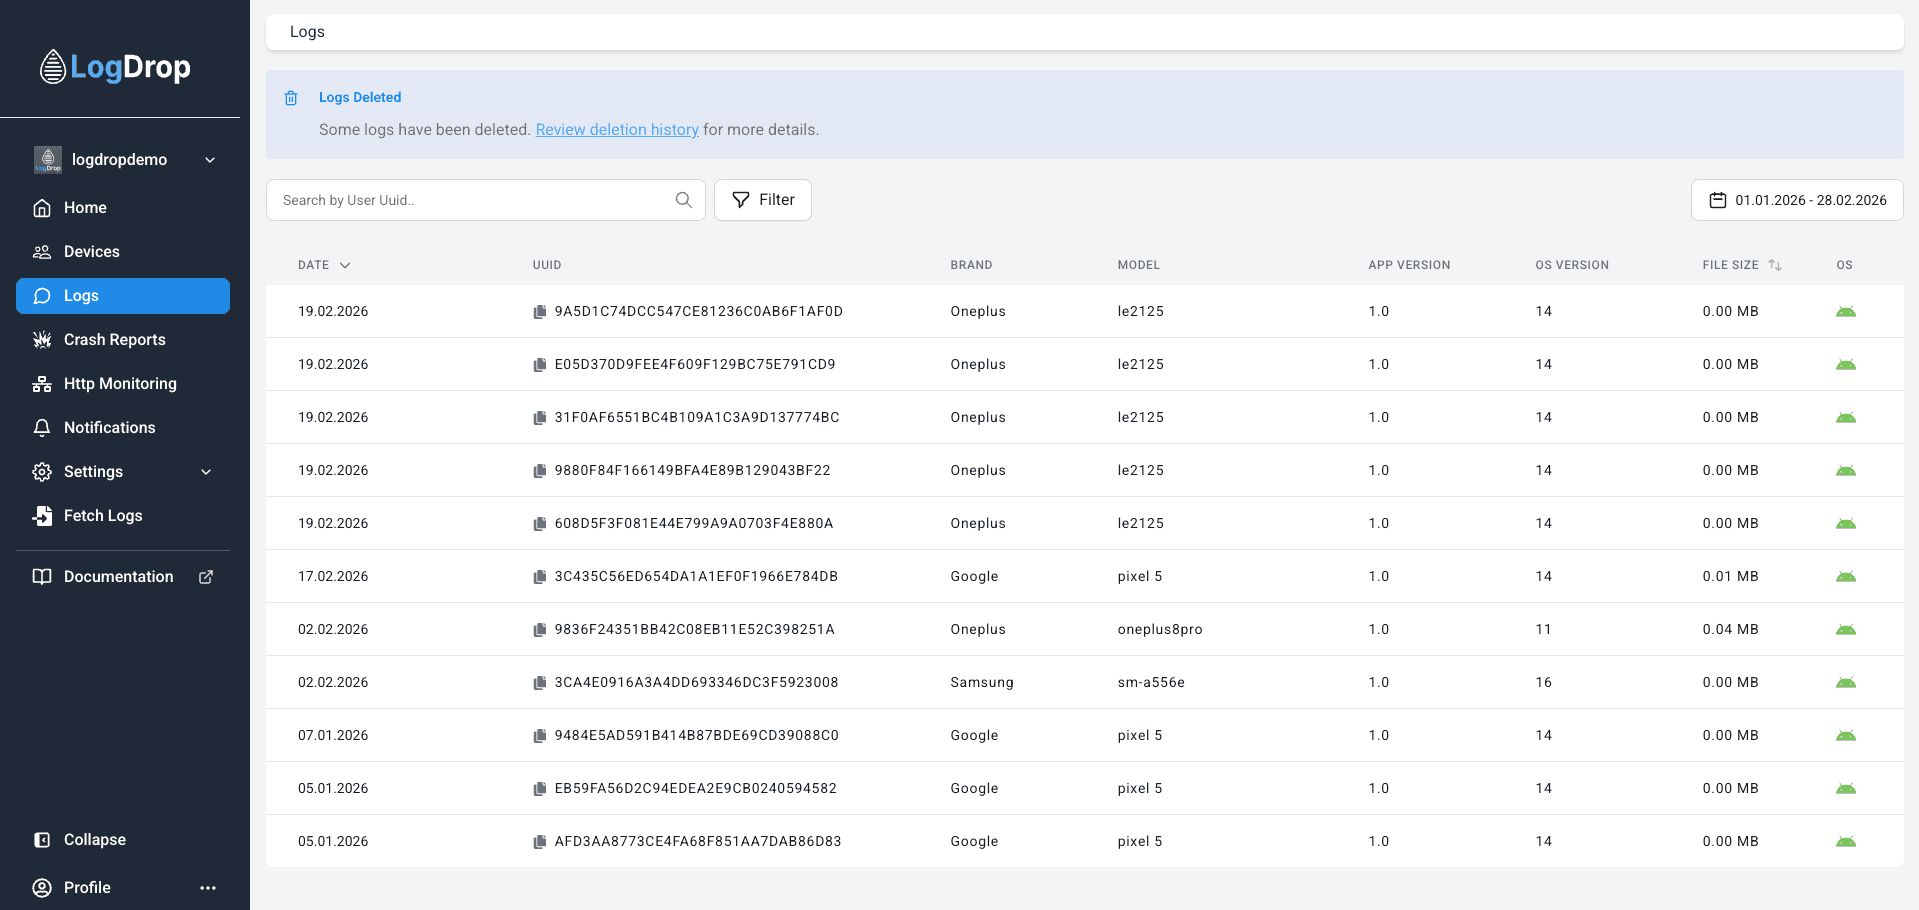Viewport: 1919px width, 910px height.
Task: Click the 0.01 MB file size cell
Action: [1730, 577]
